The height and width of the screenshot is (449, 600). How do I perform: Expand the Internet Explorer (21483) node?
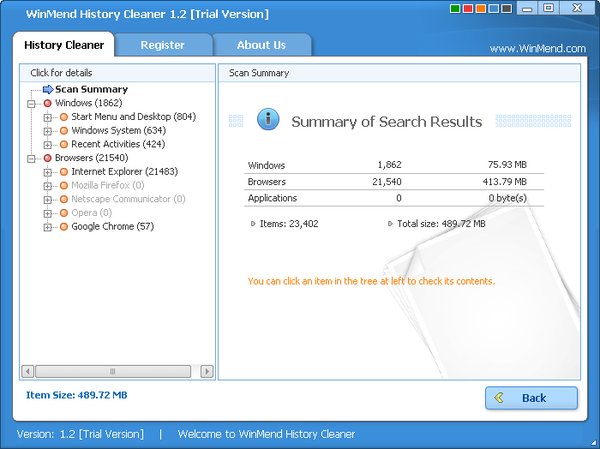tap(47, 173)
